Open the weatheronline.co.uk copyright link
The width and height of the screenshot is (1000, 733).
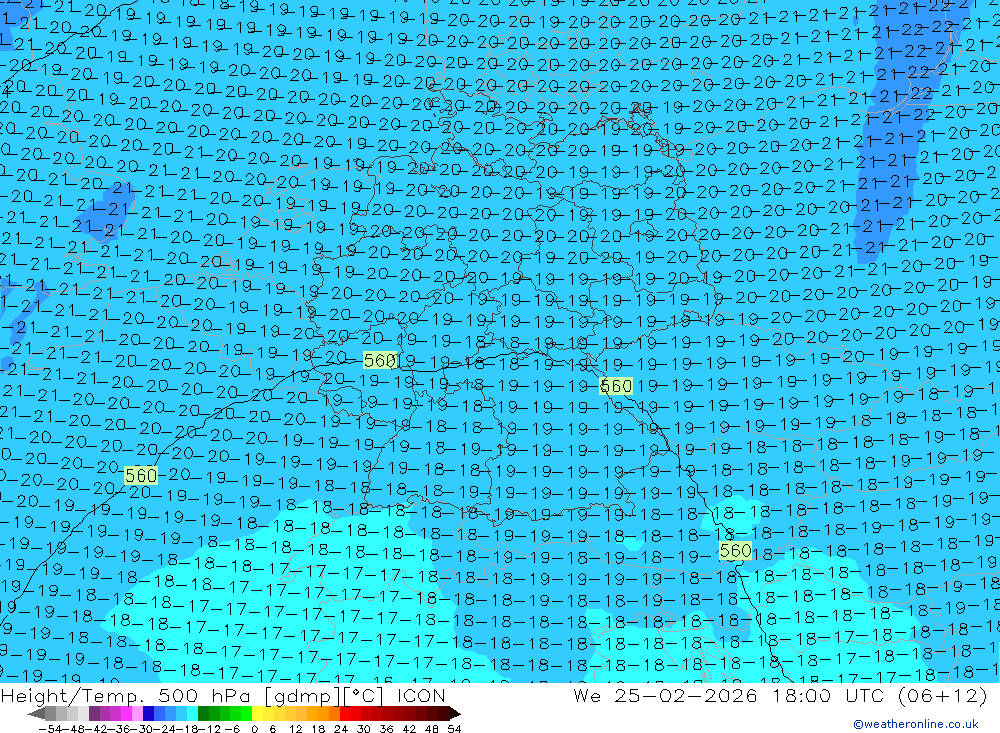[x=915, y=723]
